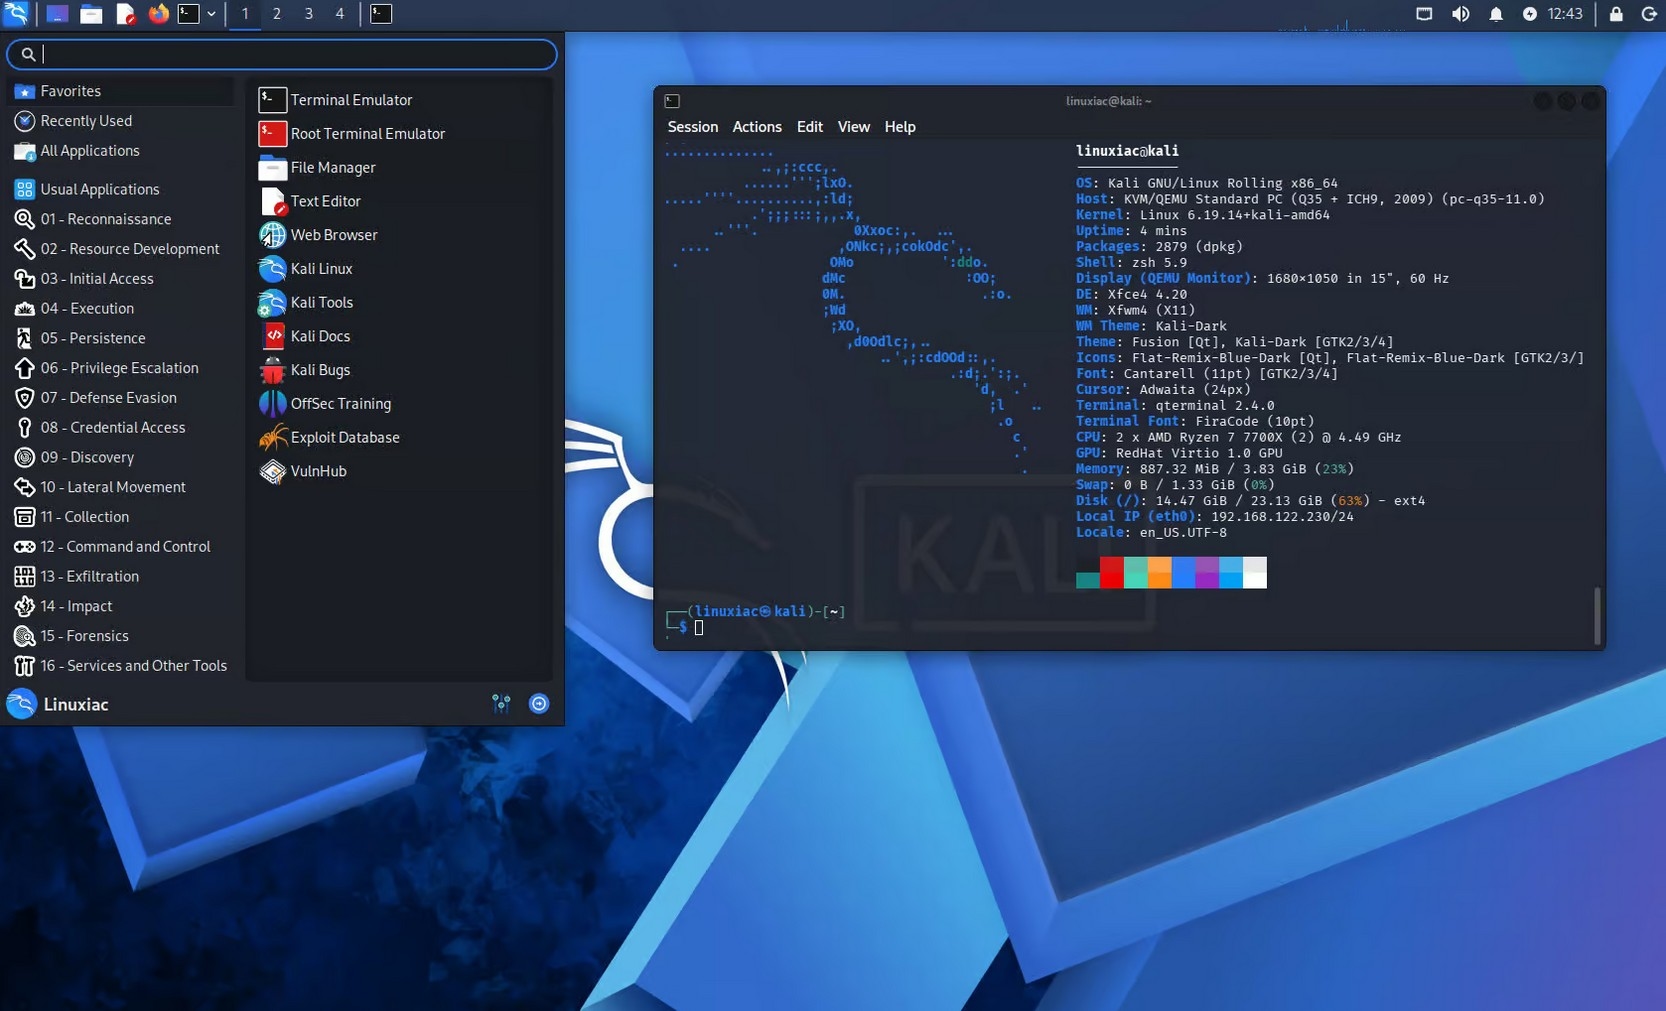
Task: Open the menu settings sliders icon
Action: coord(502,704)
